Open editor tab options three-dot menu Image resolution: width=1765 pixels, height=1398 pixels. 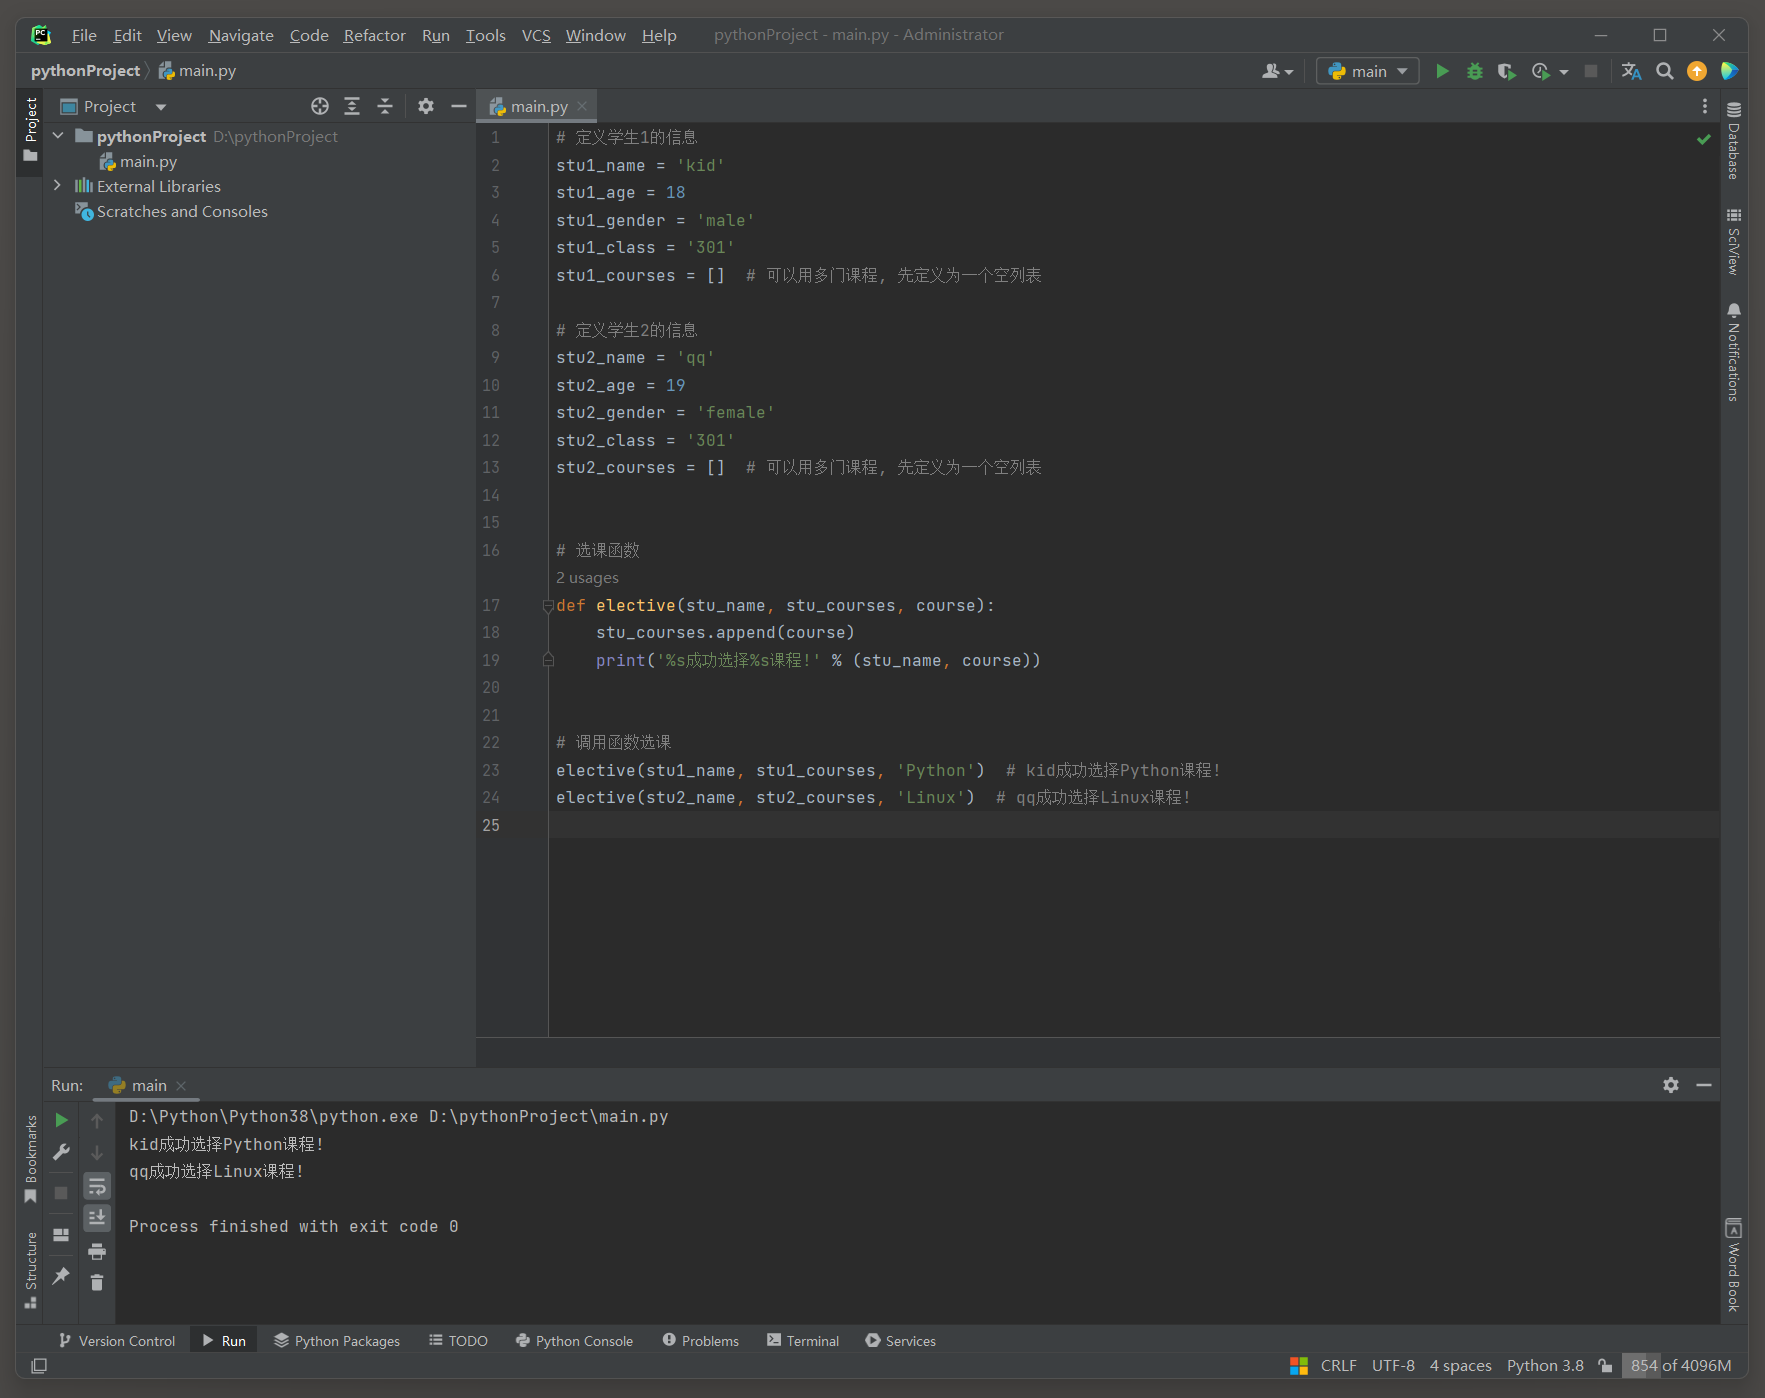click(1705, 106)
